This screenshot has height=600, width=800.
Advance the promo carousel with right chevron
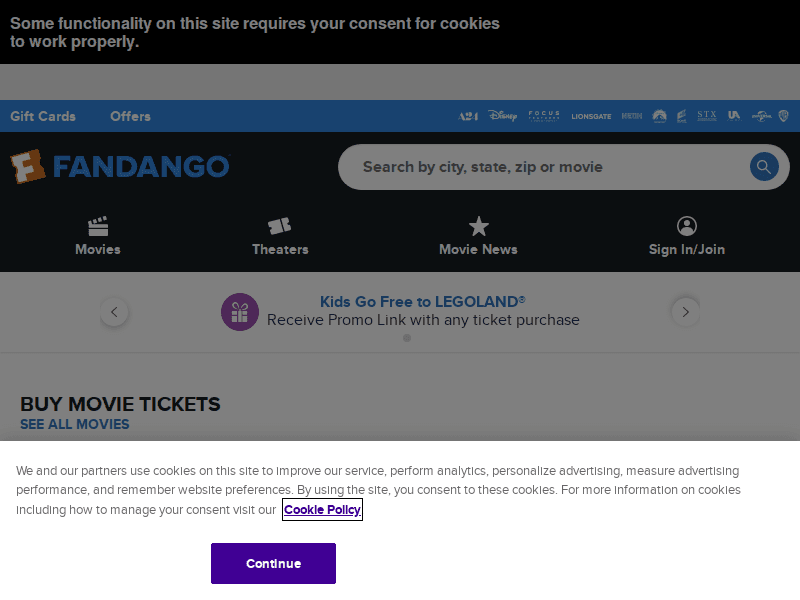(x=685, y=311)
